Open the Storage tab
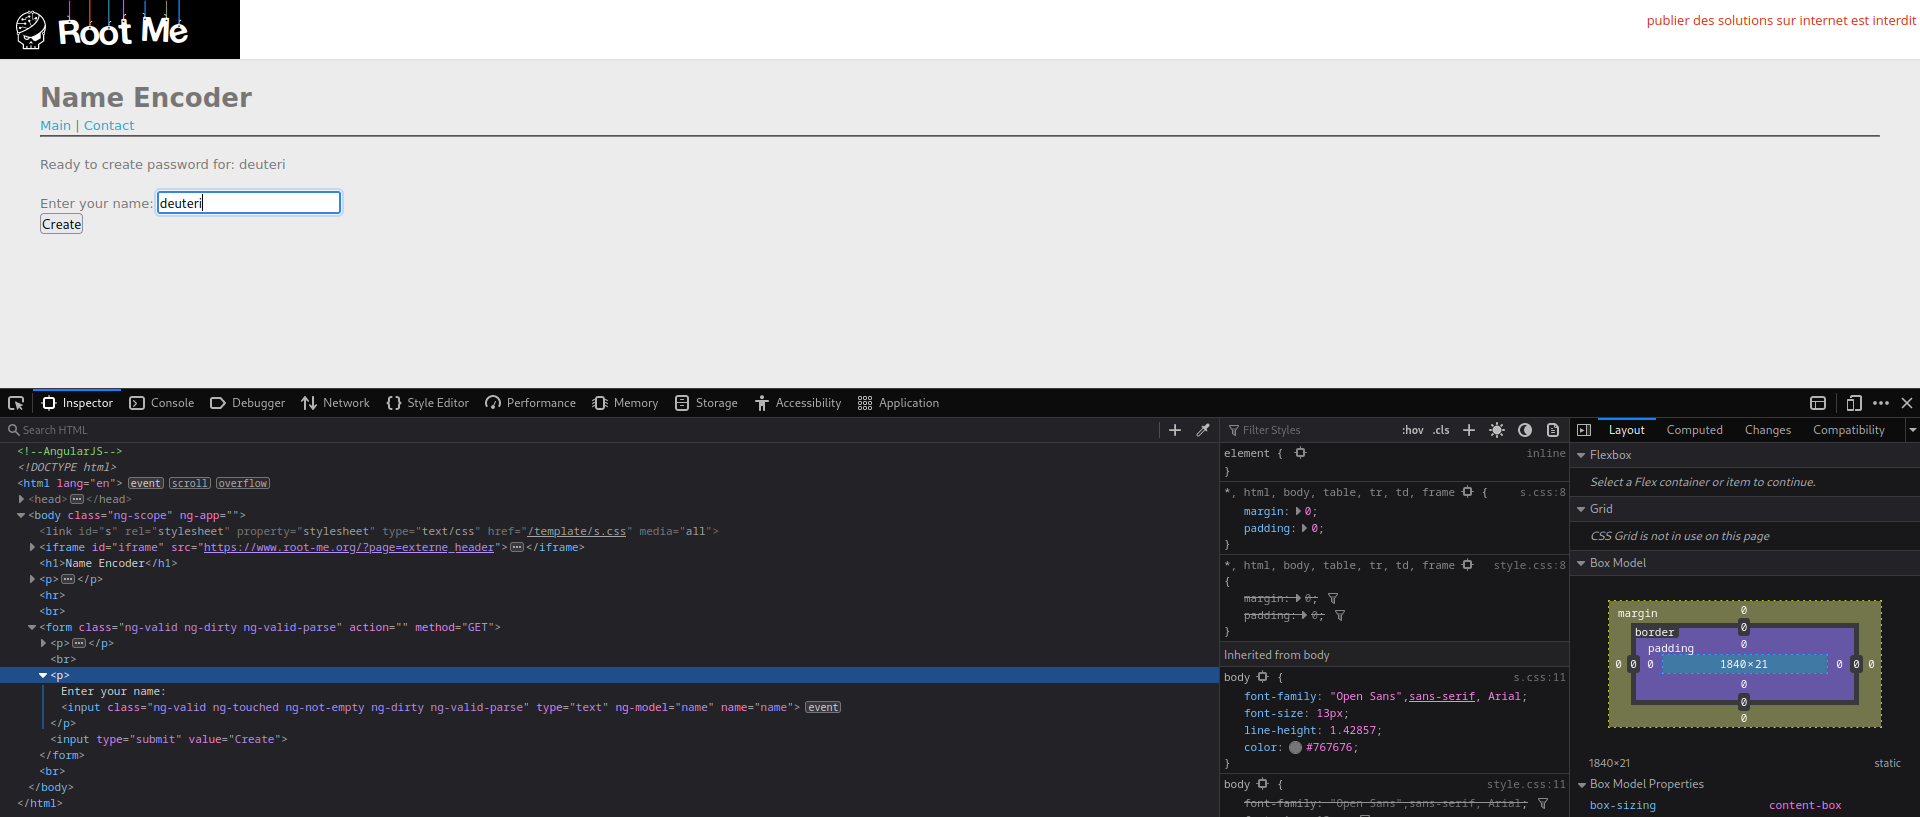1920x817 pixels. pos(706,403)
